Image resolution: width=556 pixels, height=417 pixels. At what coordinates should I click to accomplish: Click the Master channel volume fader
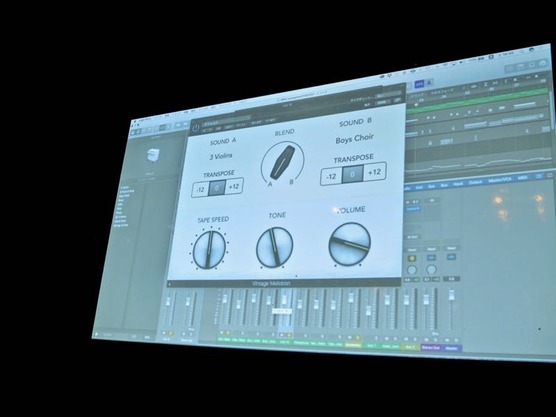click(451, 295)
